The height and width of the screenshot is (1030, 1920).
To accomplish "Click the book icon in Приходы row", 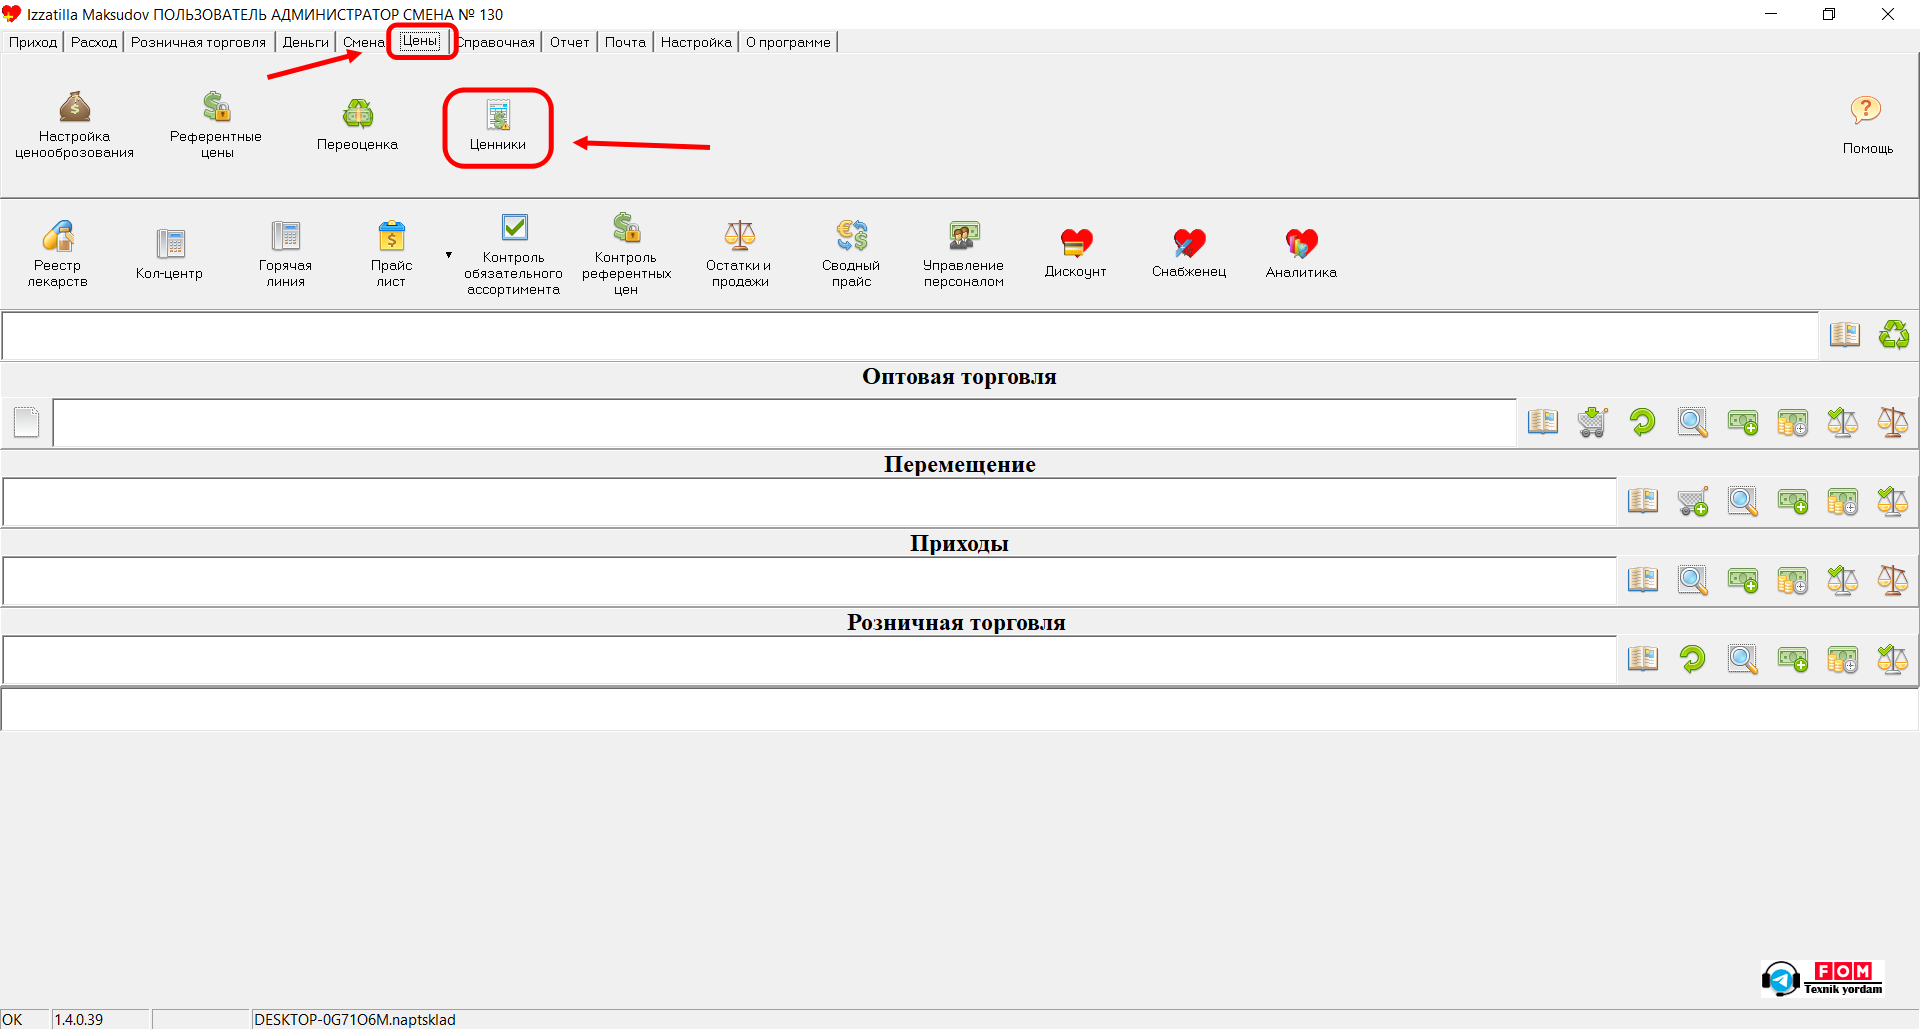I will pyautogui.click(x=1643, y=580).
